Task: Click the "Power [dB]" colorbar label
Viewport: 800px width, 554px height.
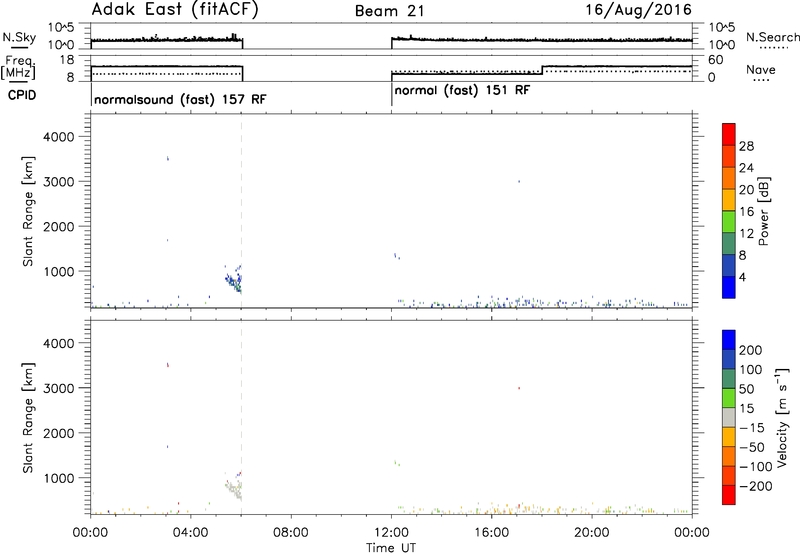Action: pos(764,211)
